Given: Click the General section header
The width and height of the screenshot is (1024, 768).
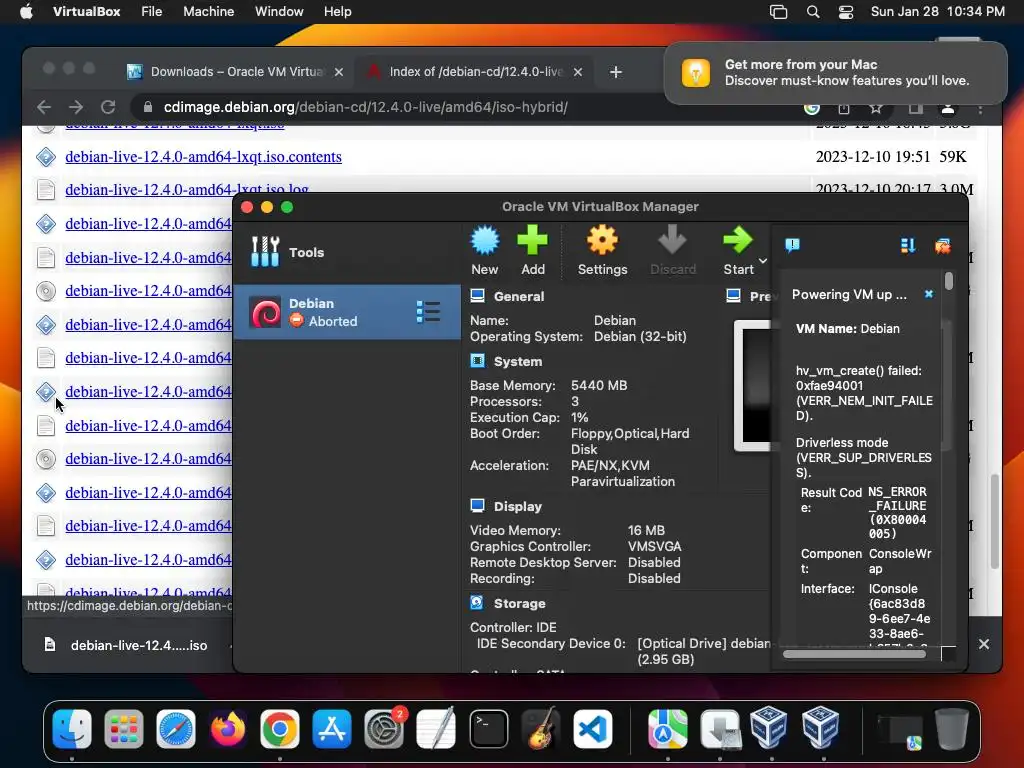Looking at the screenshot, I should (x=519, y=296).
